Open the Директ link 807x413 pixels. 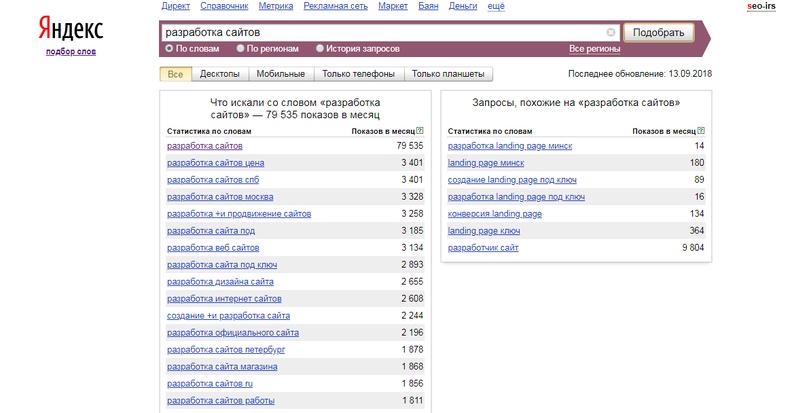(176, 6)
